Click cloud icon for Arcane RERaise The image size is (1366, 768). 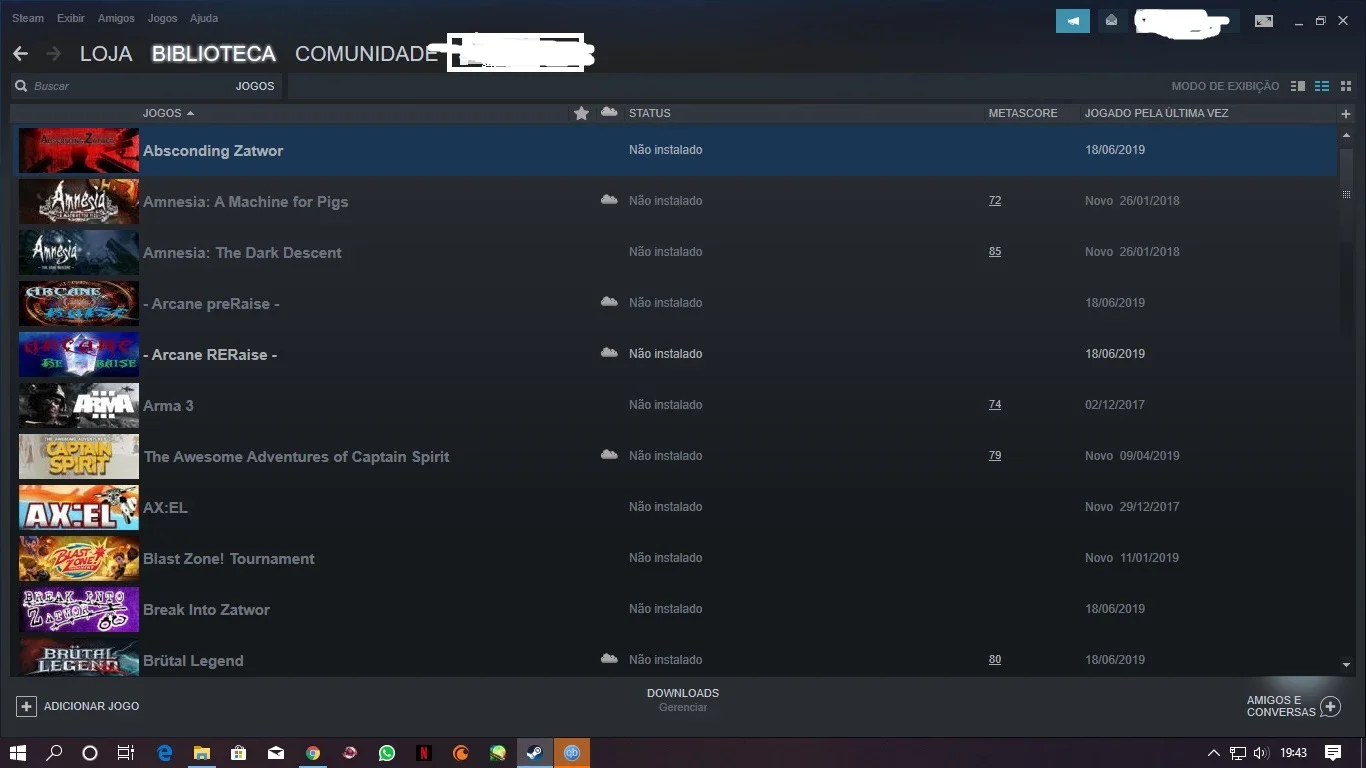(609, 353)
